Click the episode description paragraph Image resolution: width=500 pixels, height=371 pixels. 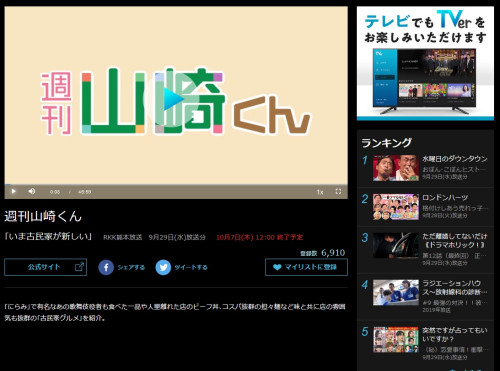click(x=175, y=312)
